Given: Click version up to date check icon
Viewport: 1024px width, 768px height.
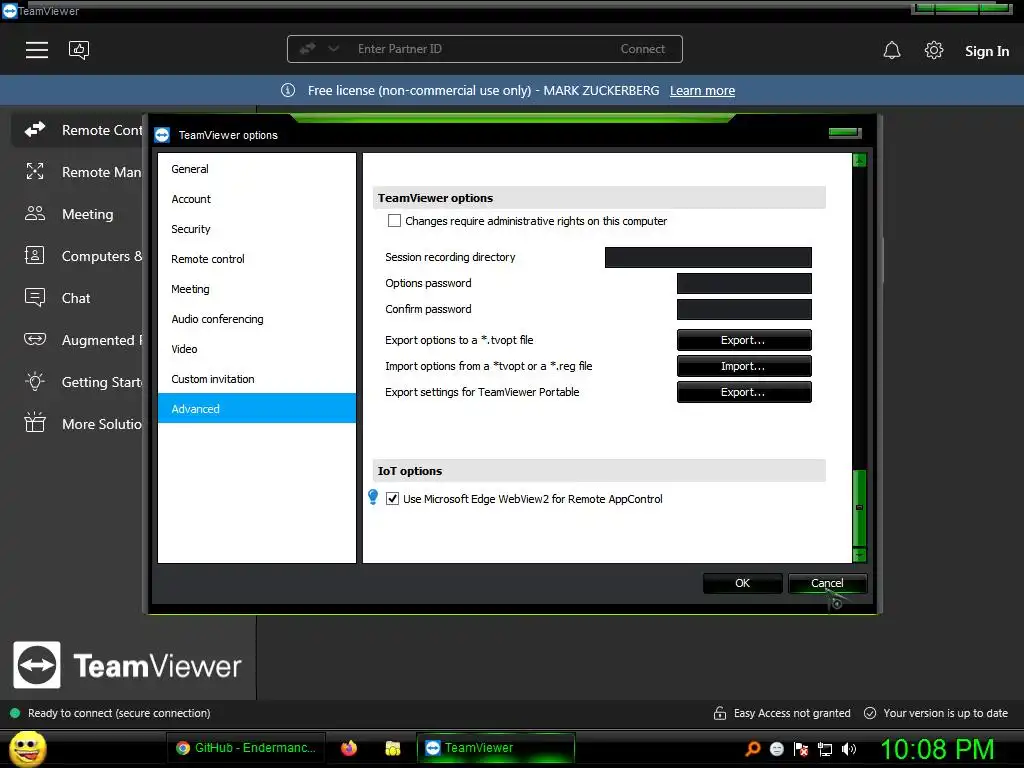Looking at the screenshot, I should (x=870, y=713).
